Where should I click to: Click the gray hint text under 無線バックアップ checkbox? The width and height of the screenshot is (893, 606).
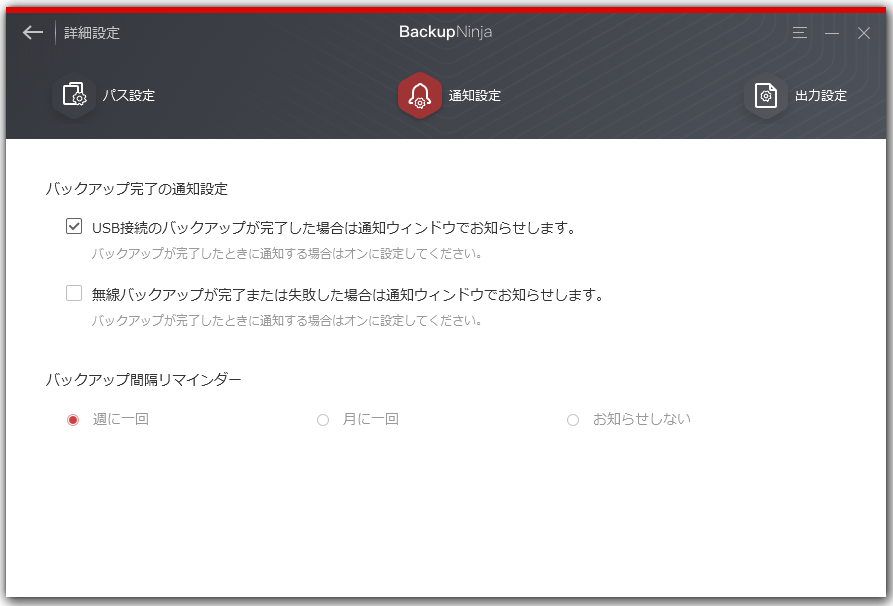click(x=287, y=321)
